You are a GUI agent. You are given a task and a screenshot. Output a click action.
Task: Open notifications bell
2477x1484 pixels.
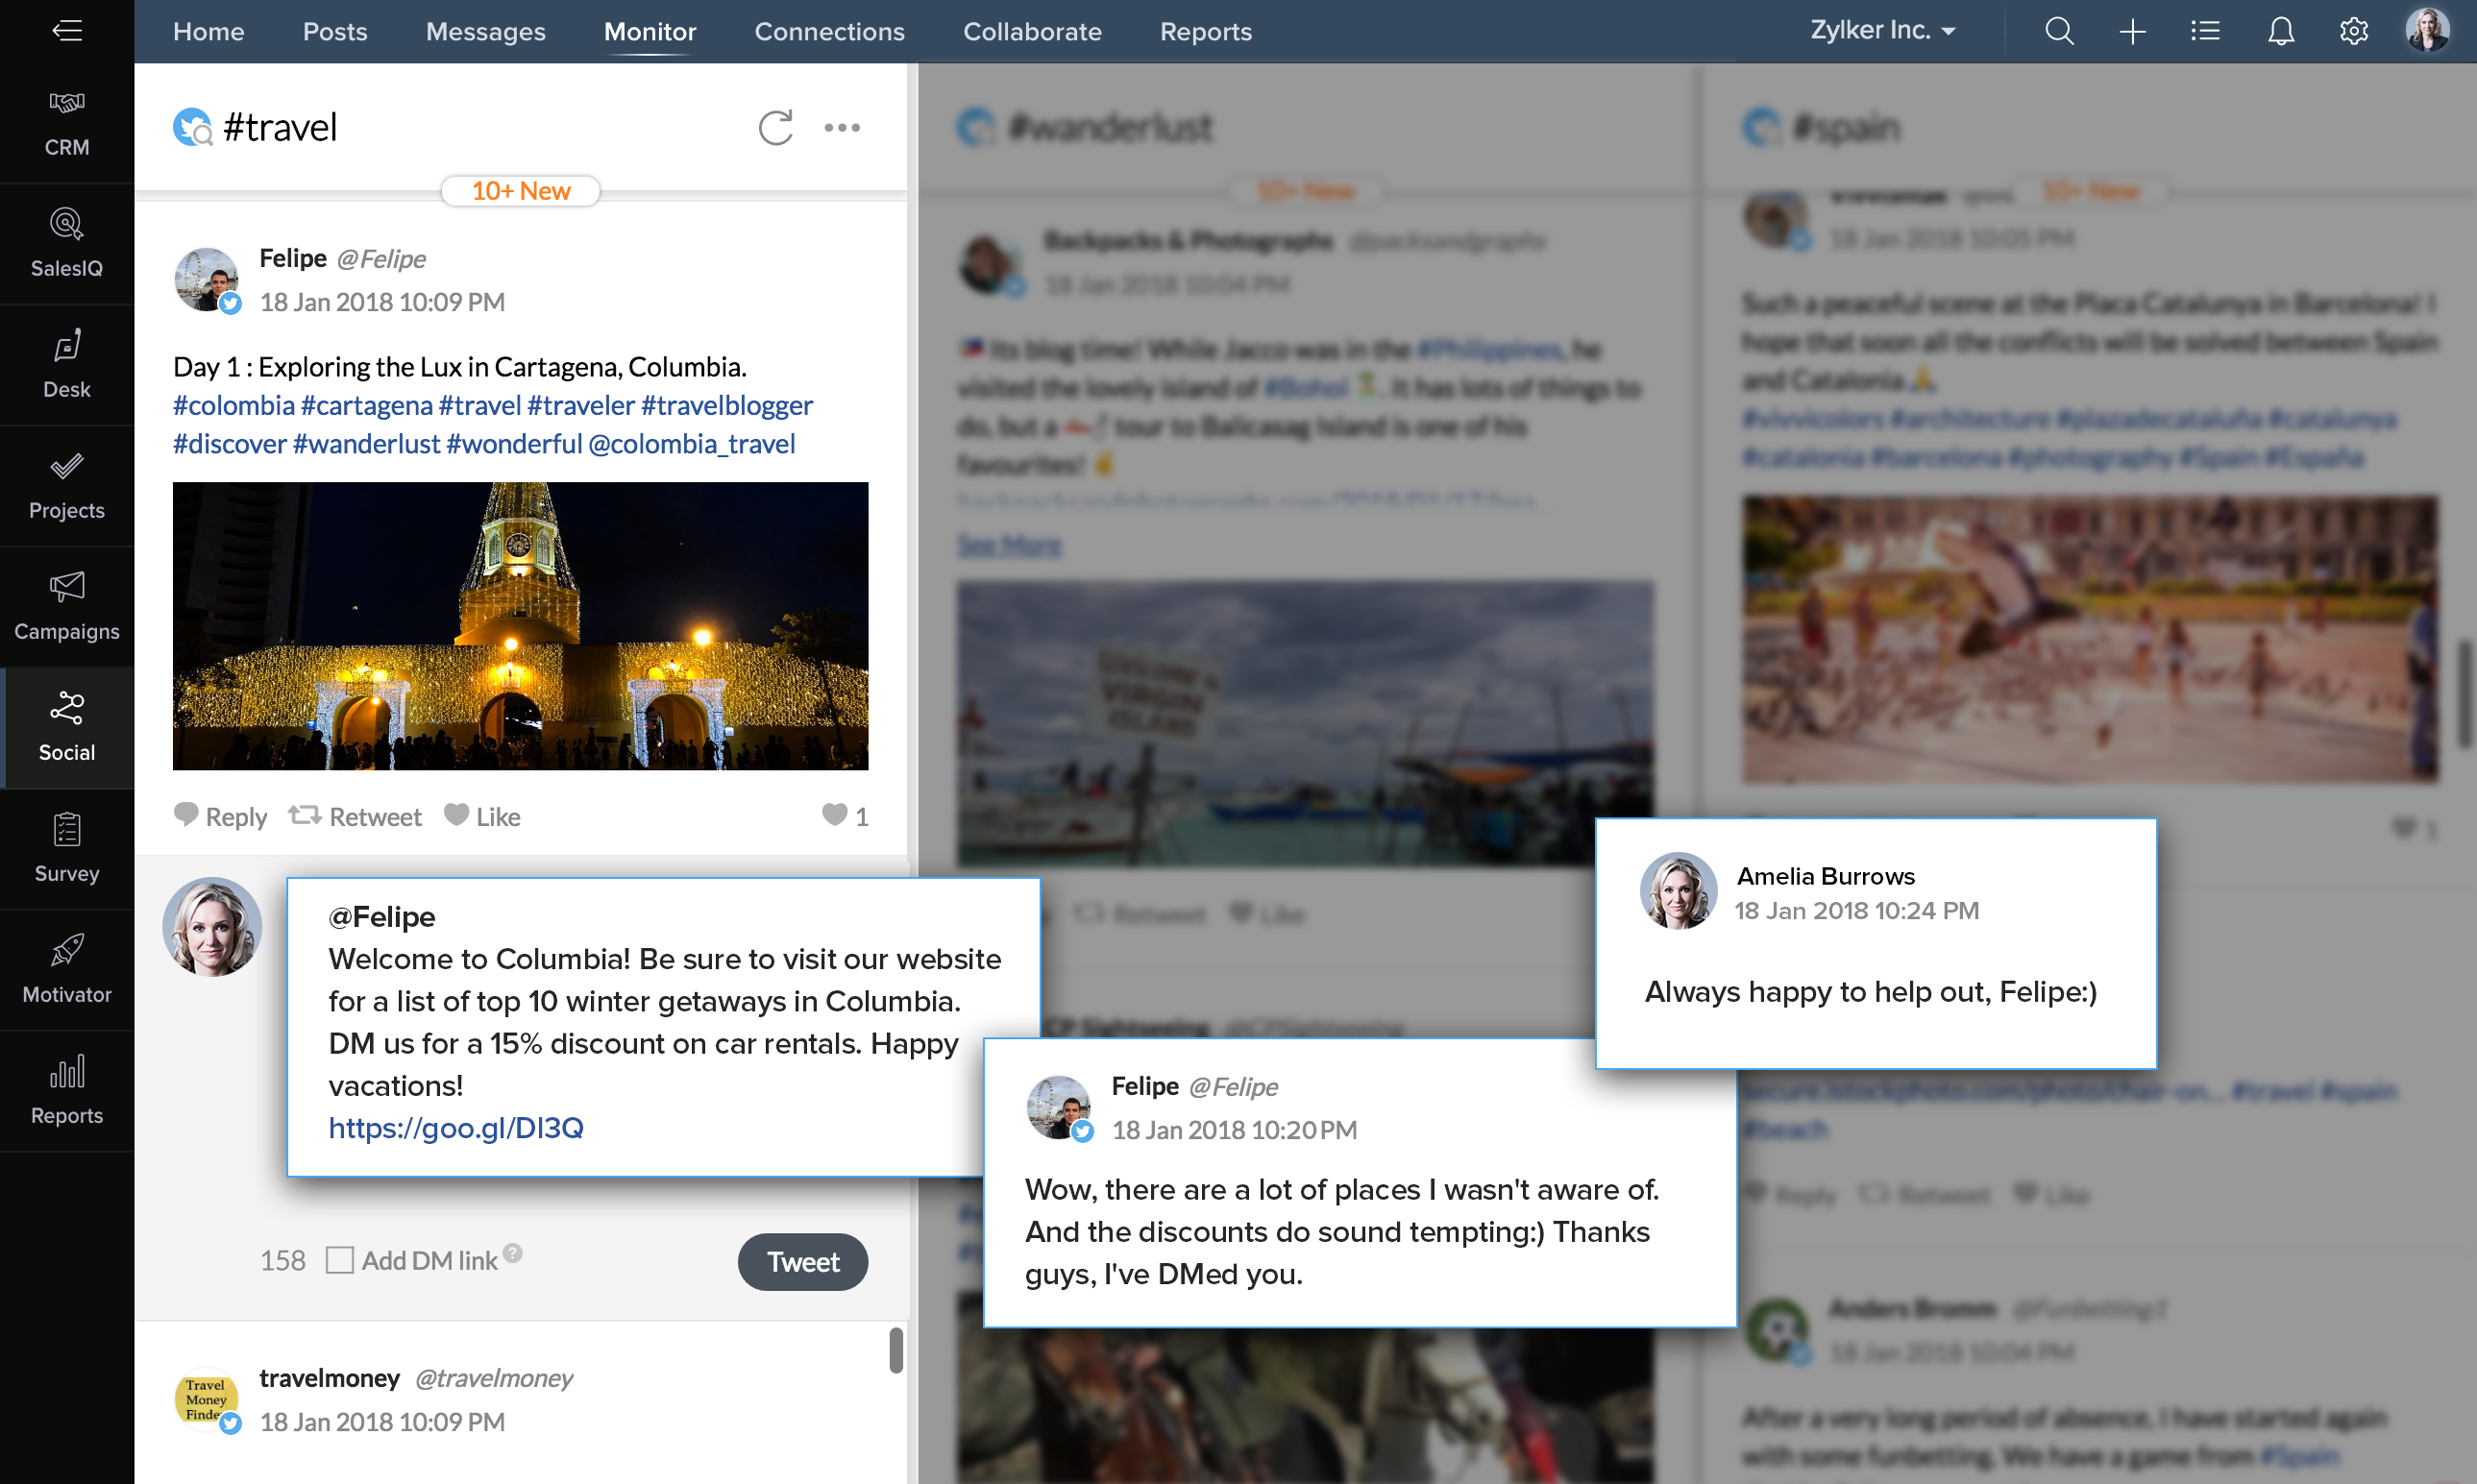coord(2280,31)
